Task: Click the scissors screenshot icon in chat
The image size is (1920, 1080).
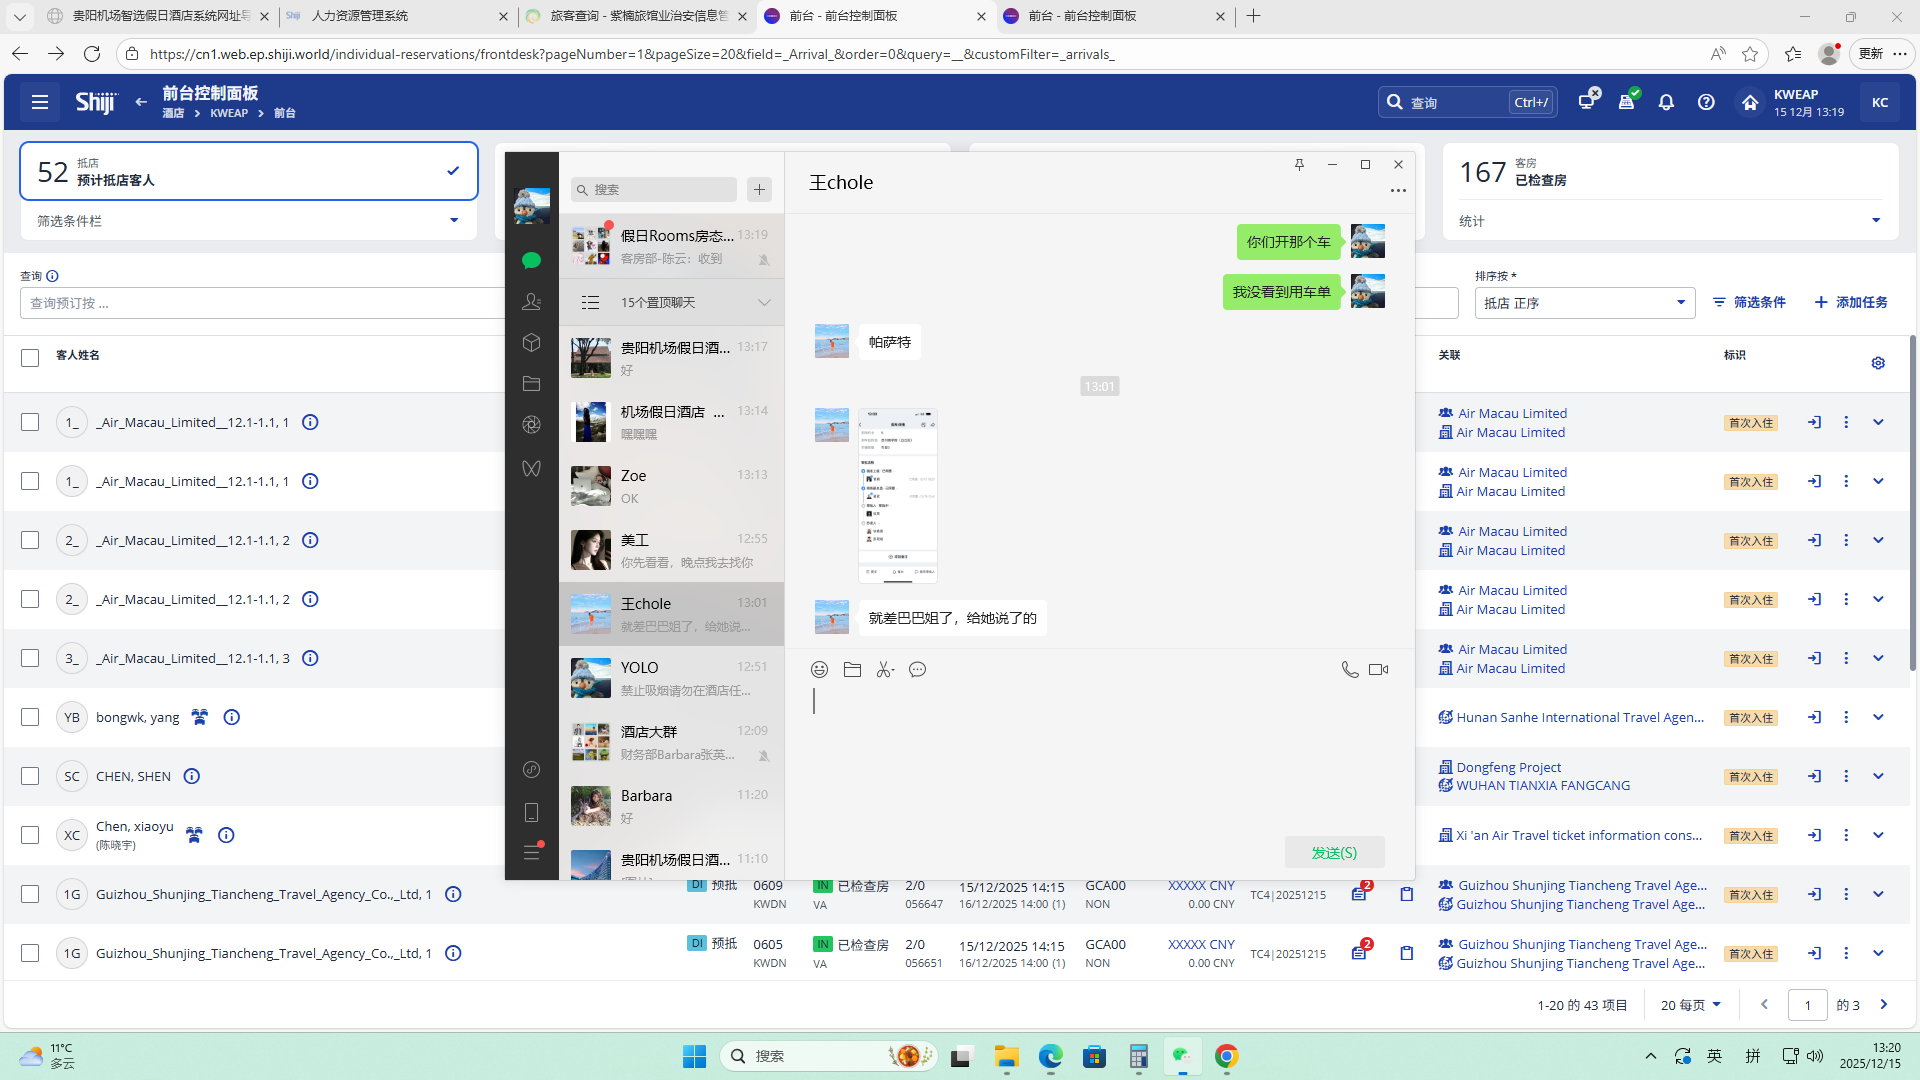Action: [884, 669]
